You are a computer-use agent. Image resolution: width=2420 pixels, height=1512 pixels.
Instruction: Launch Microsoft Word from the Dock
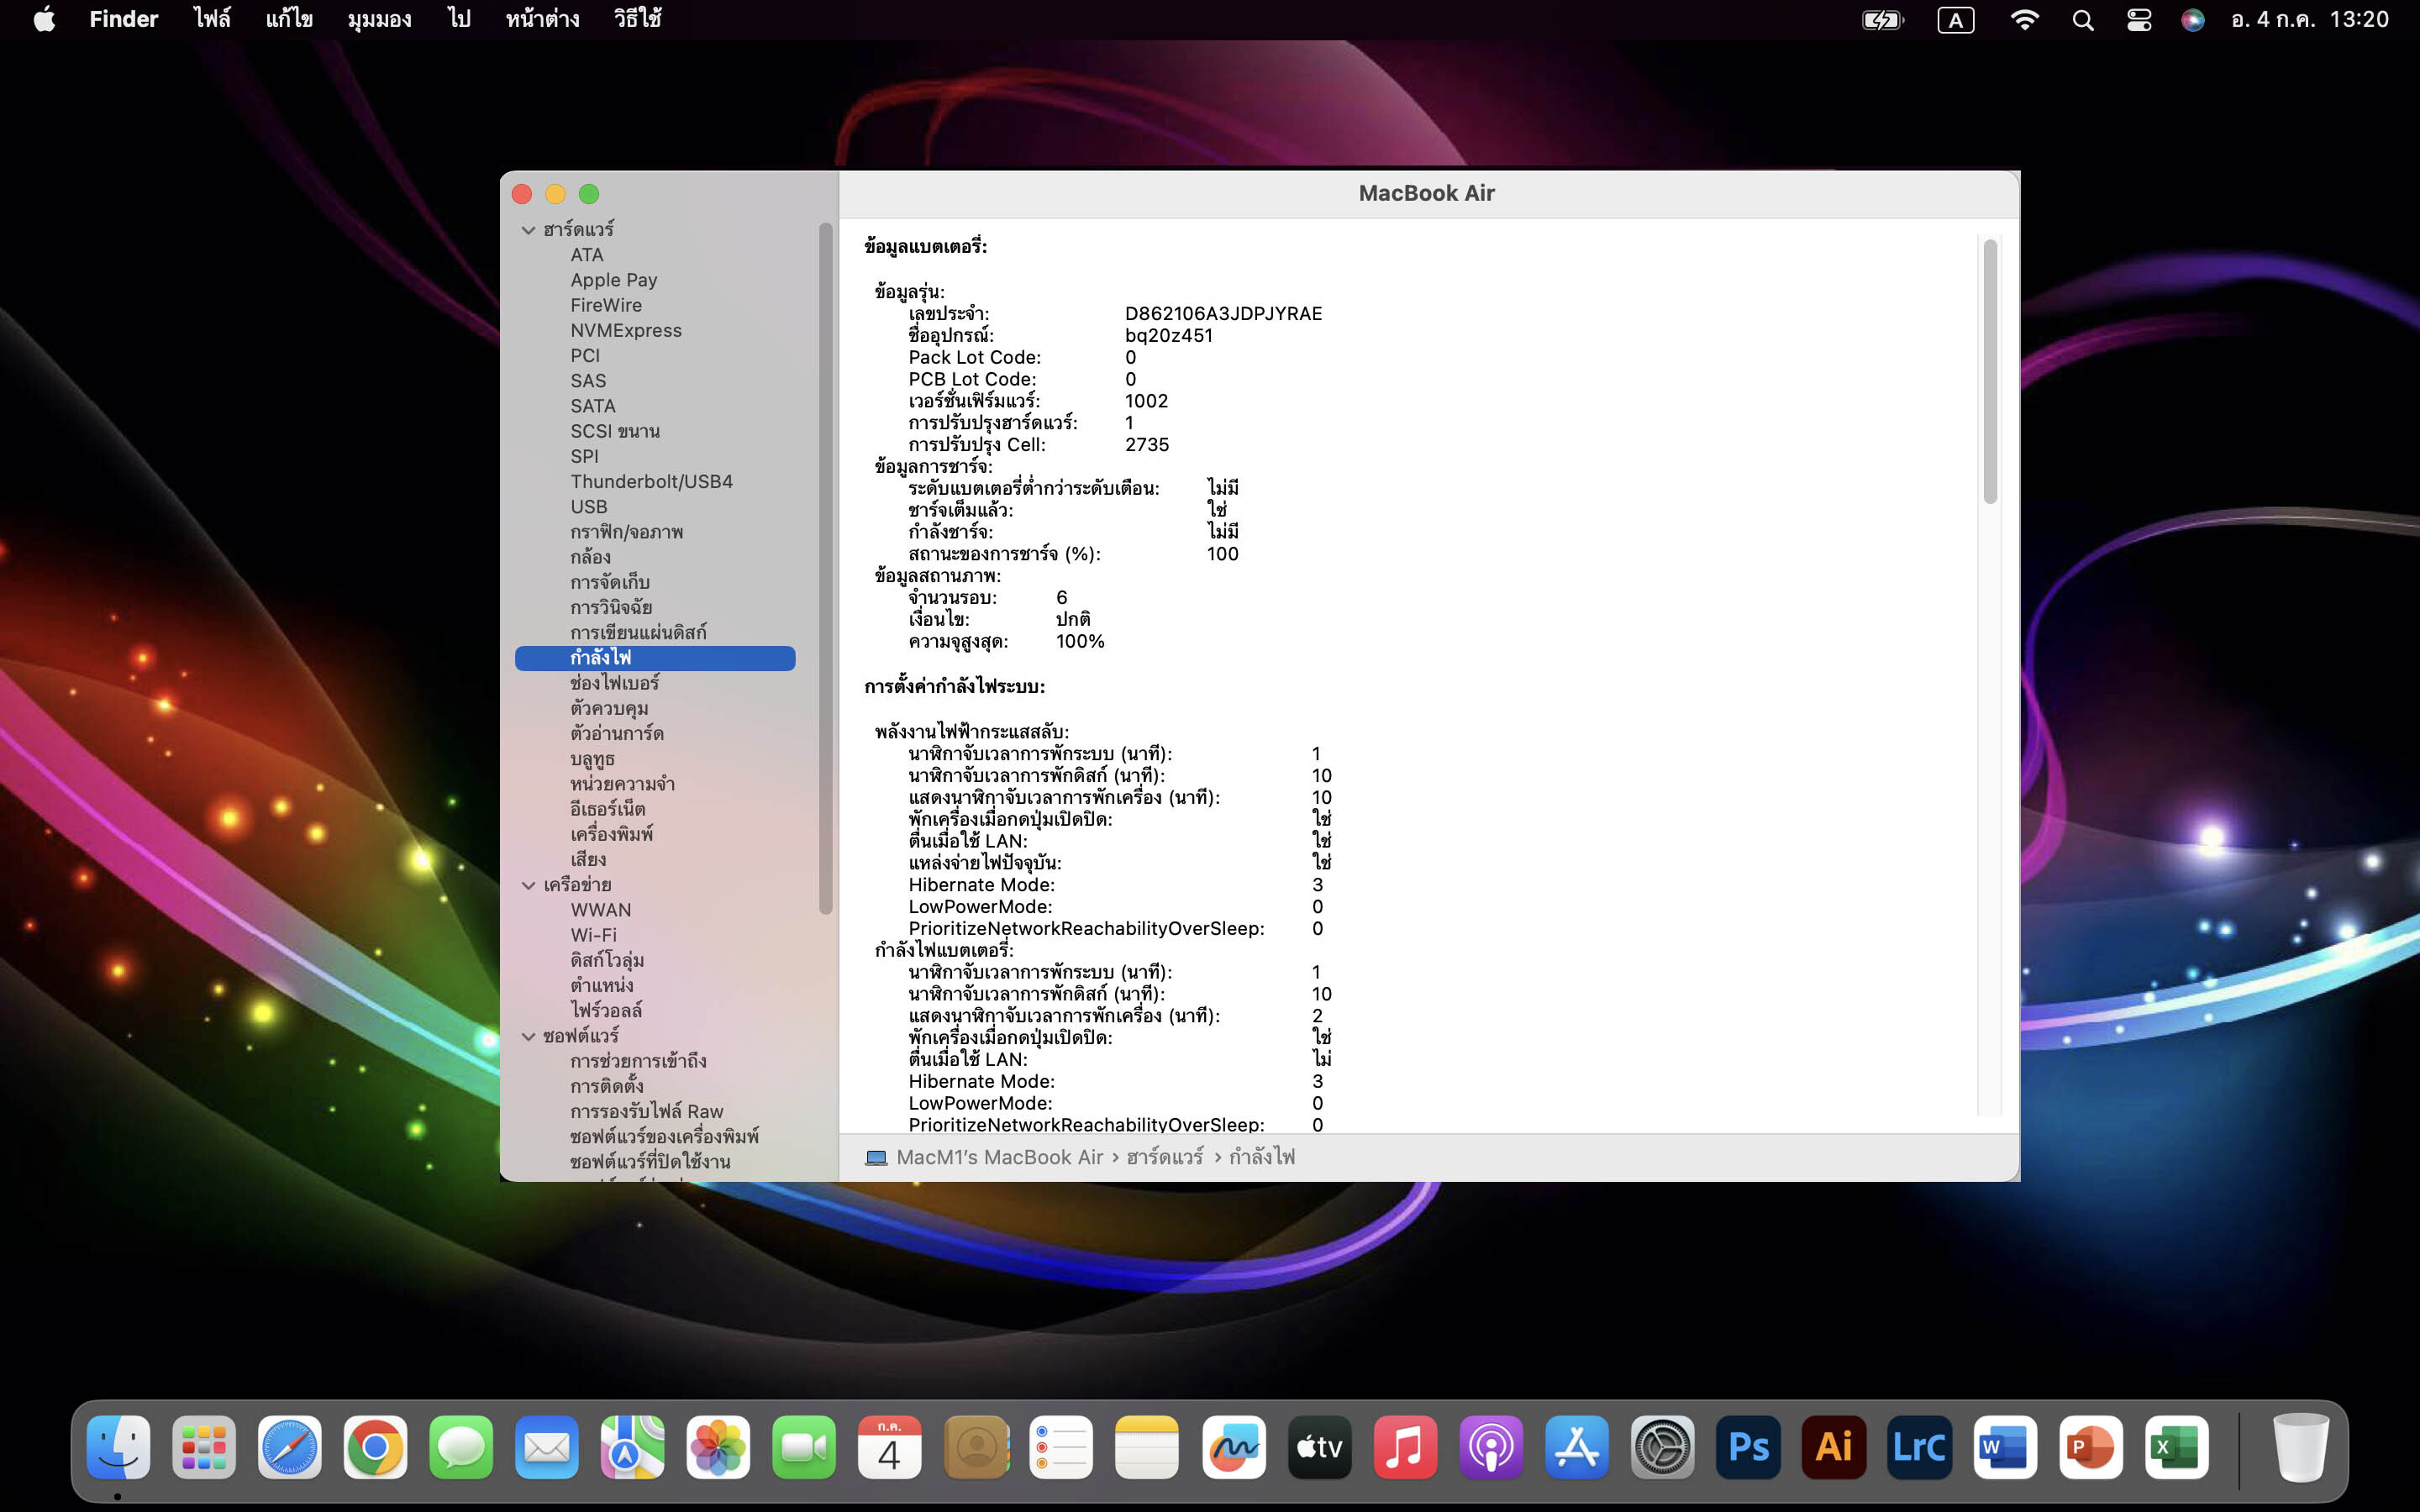pos(2005,1447)
